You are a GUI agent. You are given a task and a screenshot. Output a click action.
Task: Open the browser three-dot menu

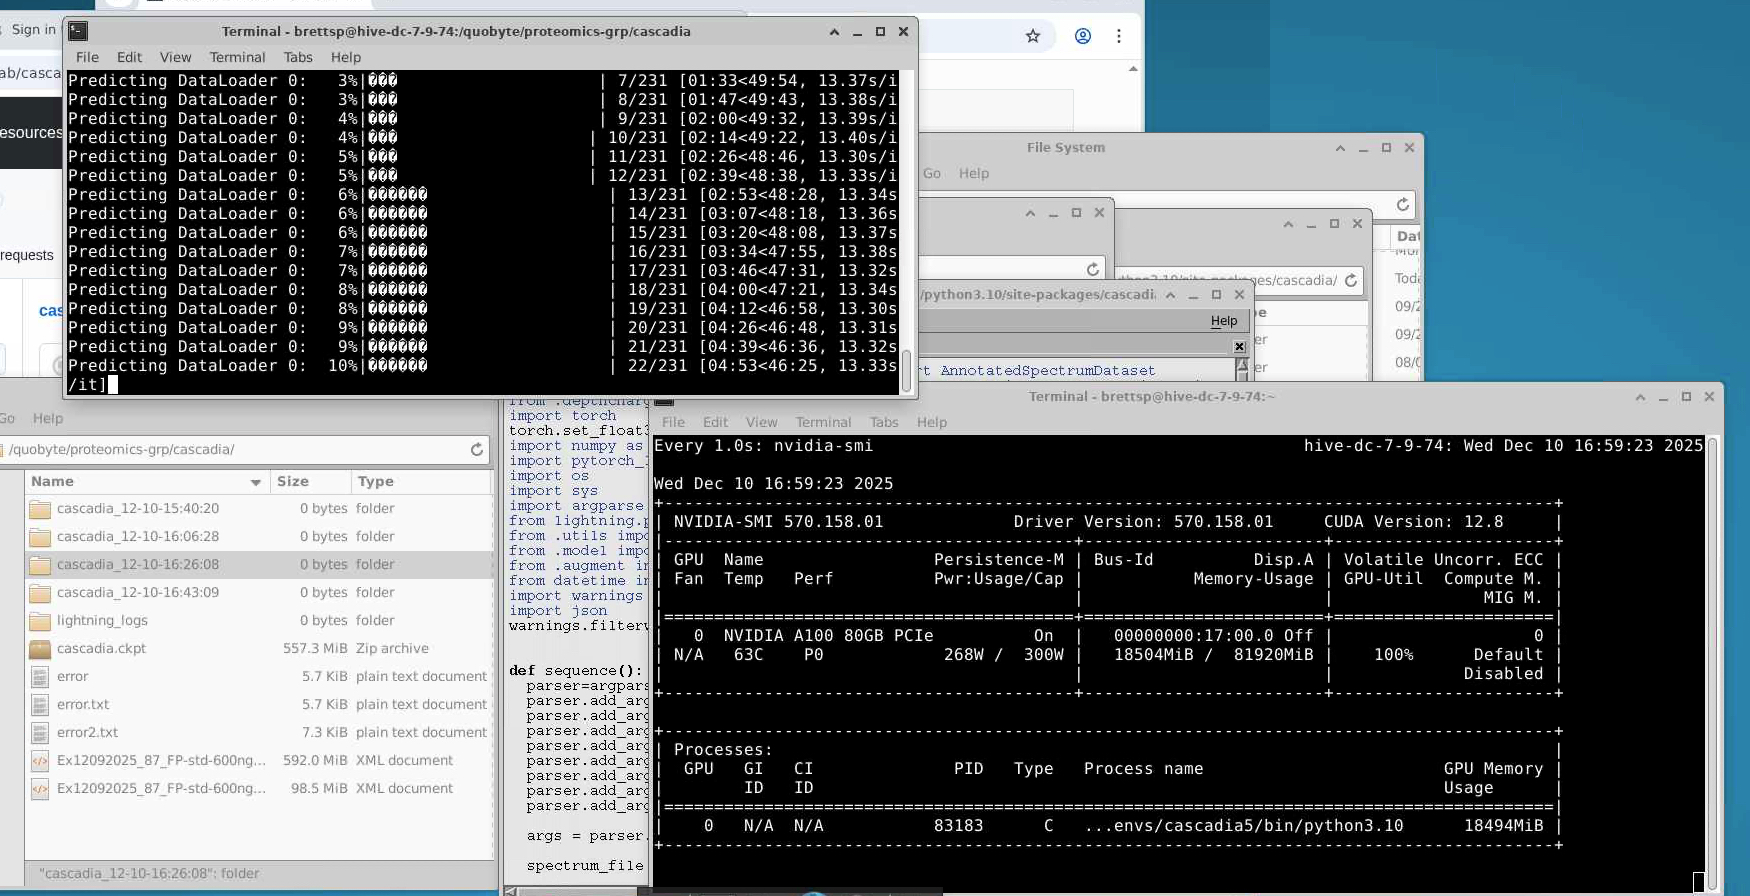[1119, 36]
